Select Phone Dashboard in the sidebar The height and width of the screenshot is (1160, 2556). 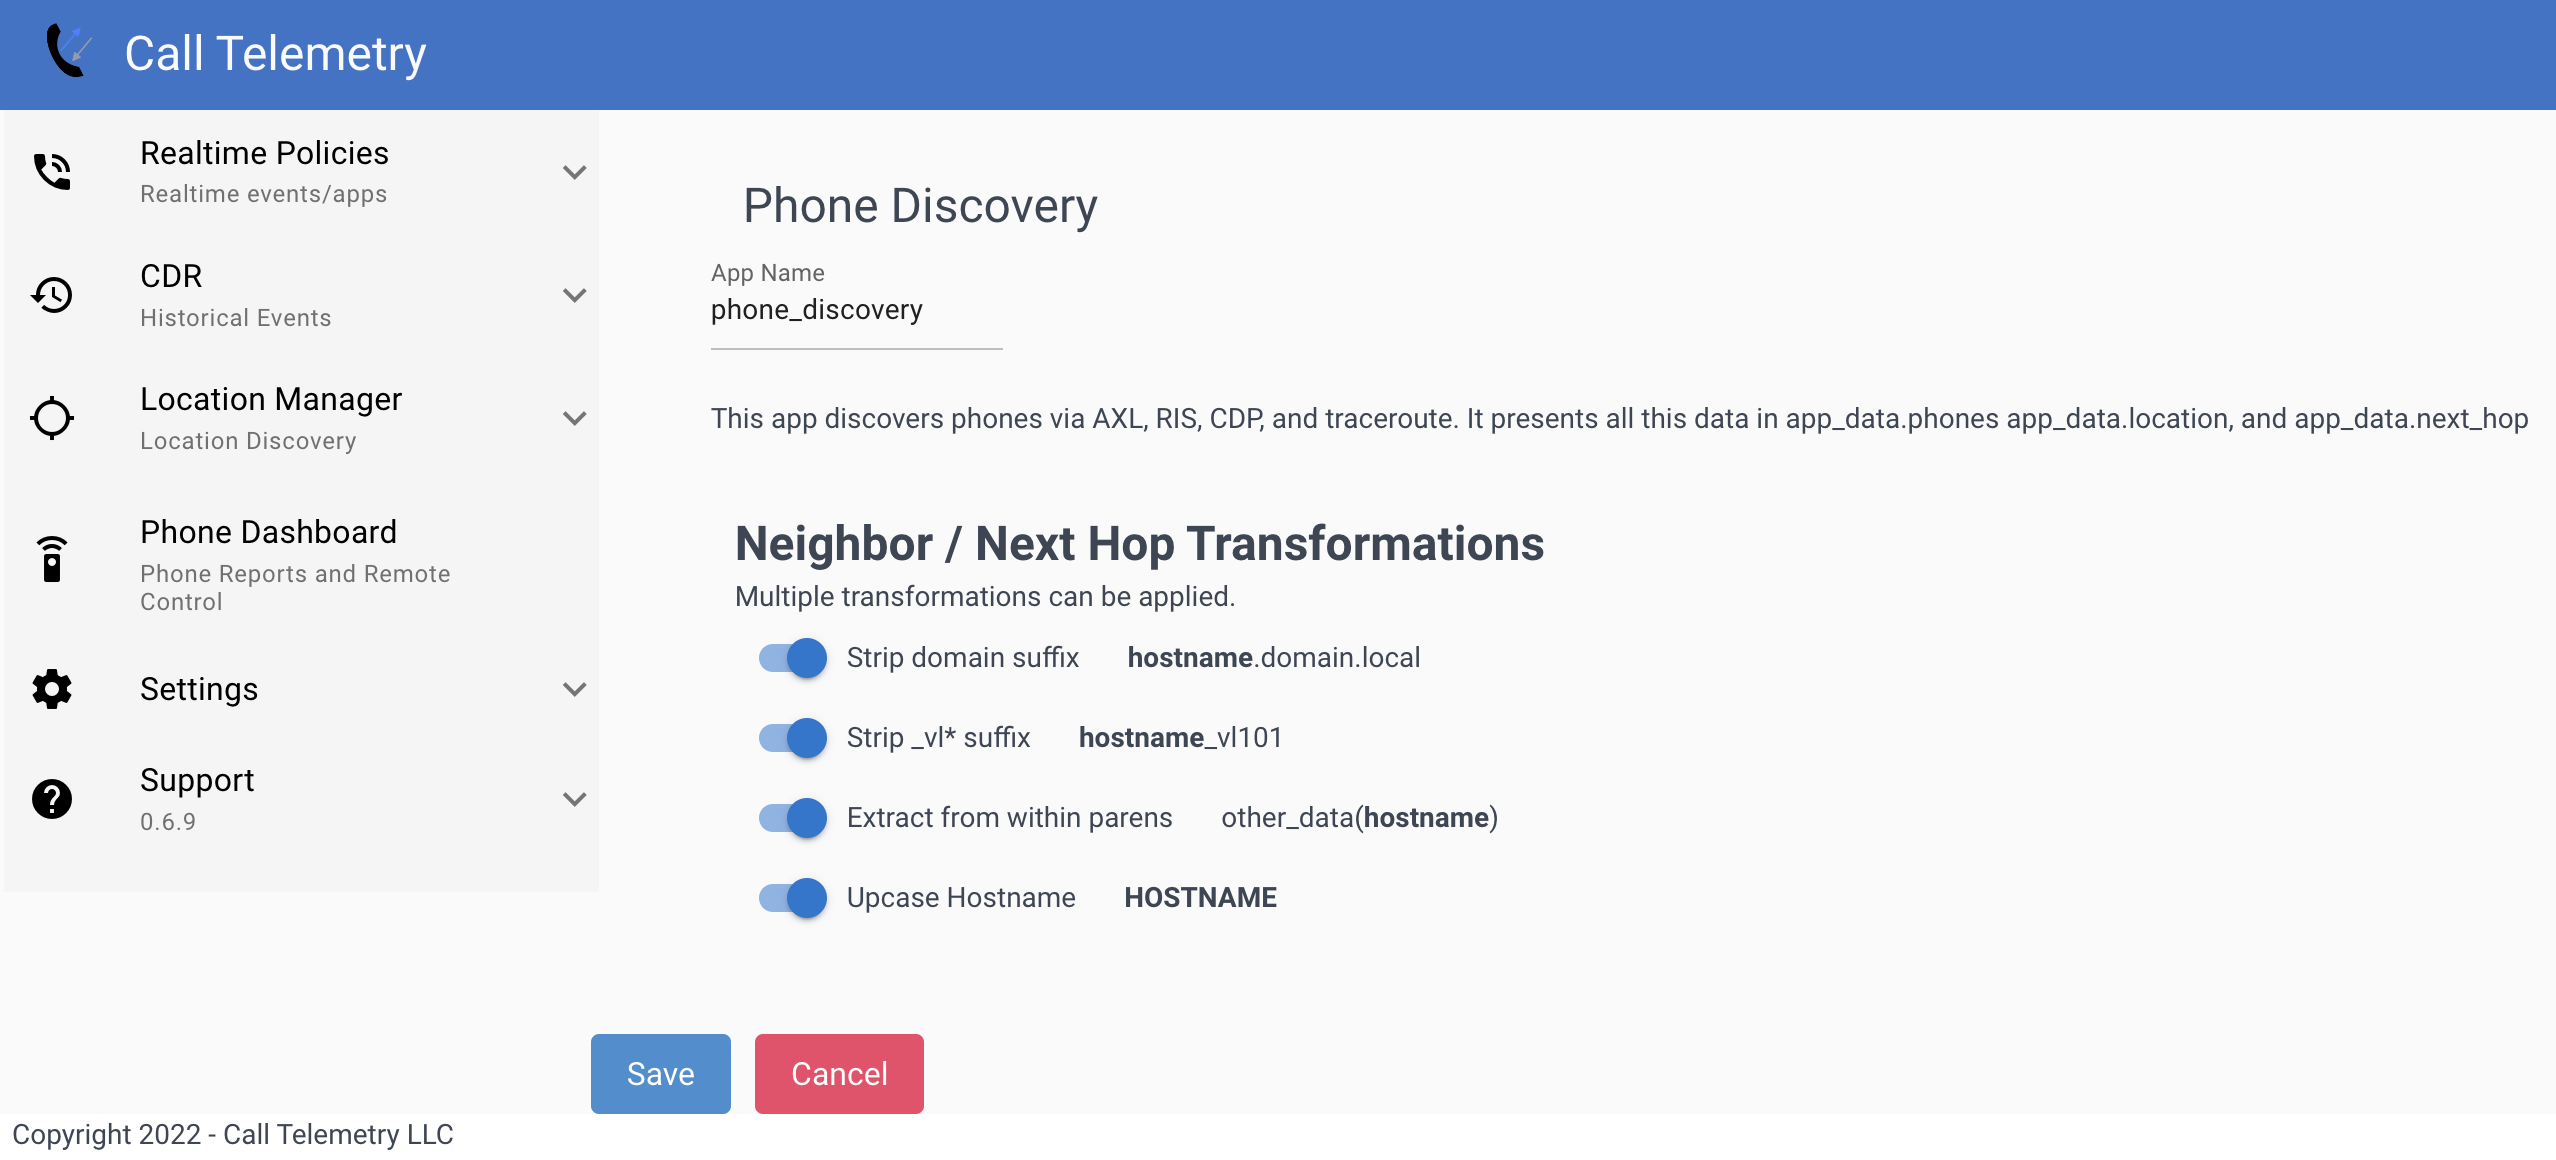coord(268,532)
